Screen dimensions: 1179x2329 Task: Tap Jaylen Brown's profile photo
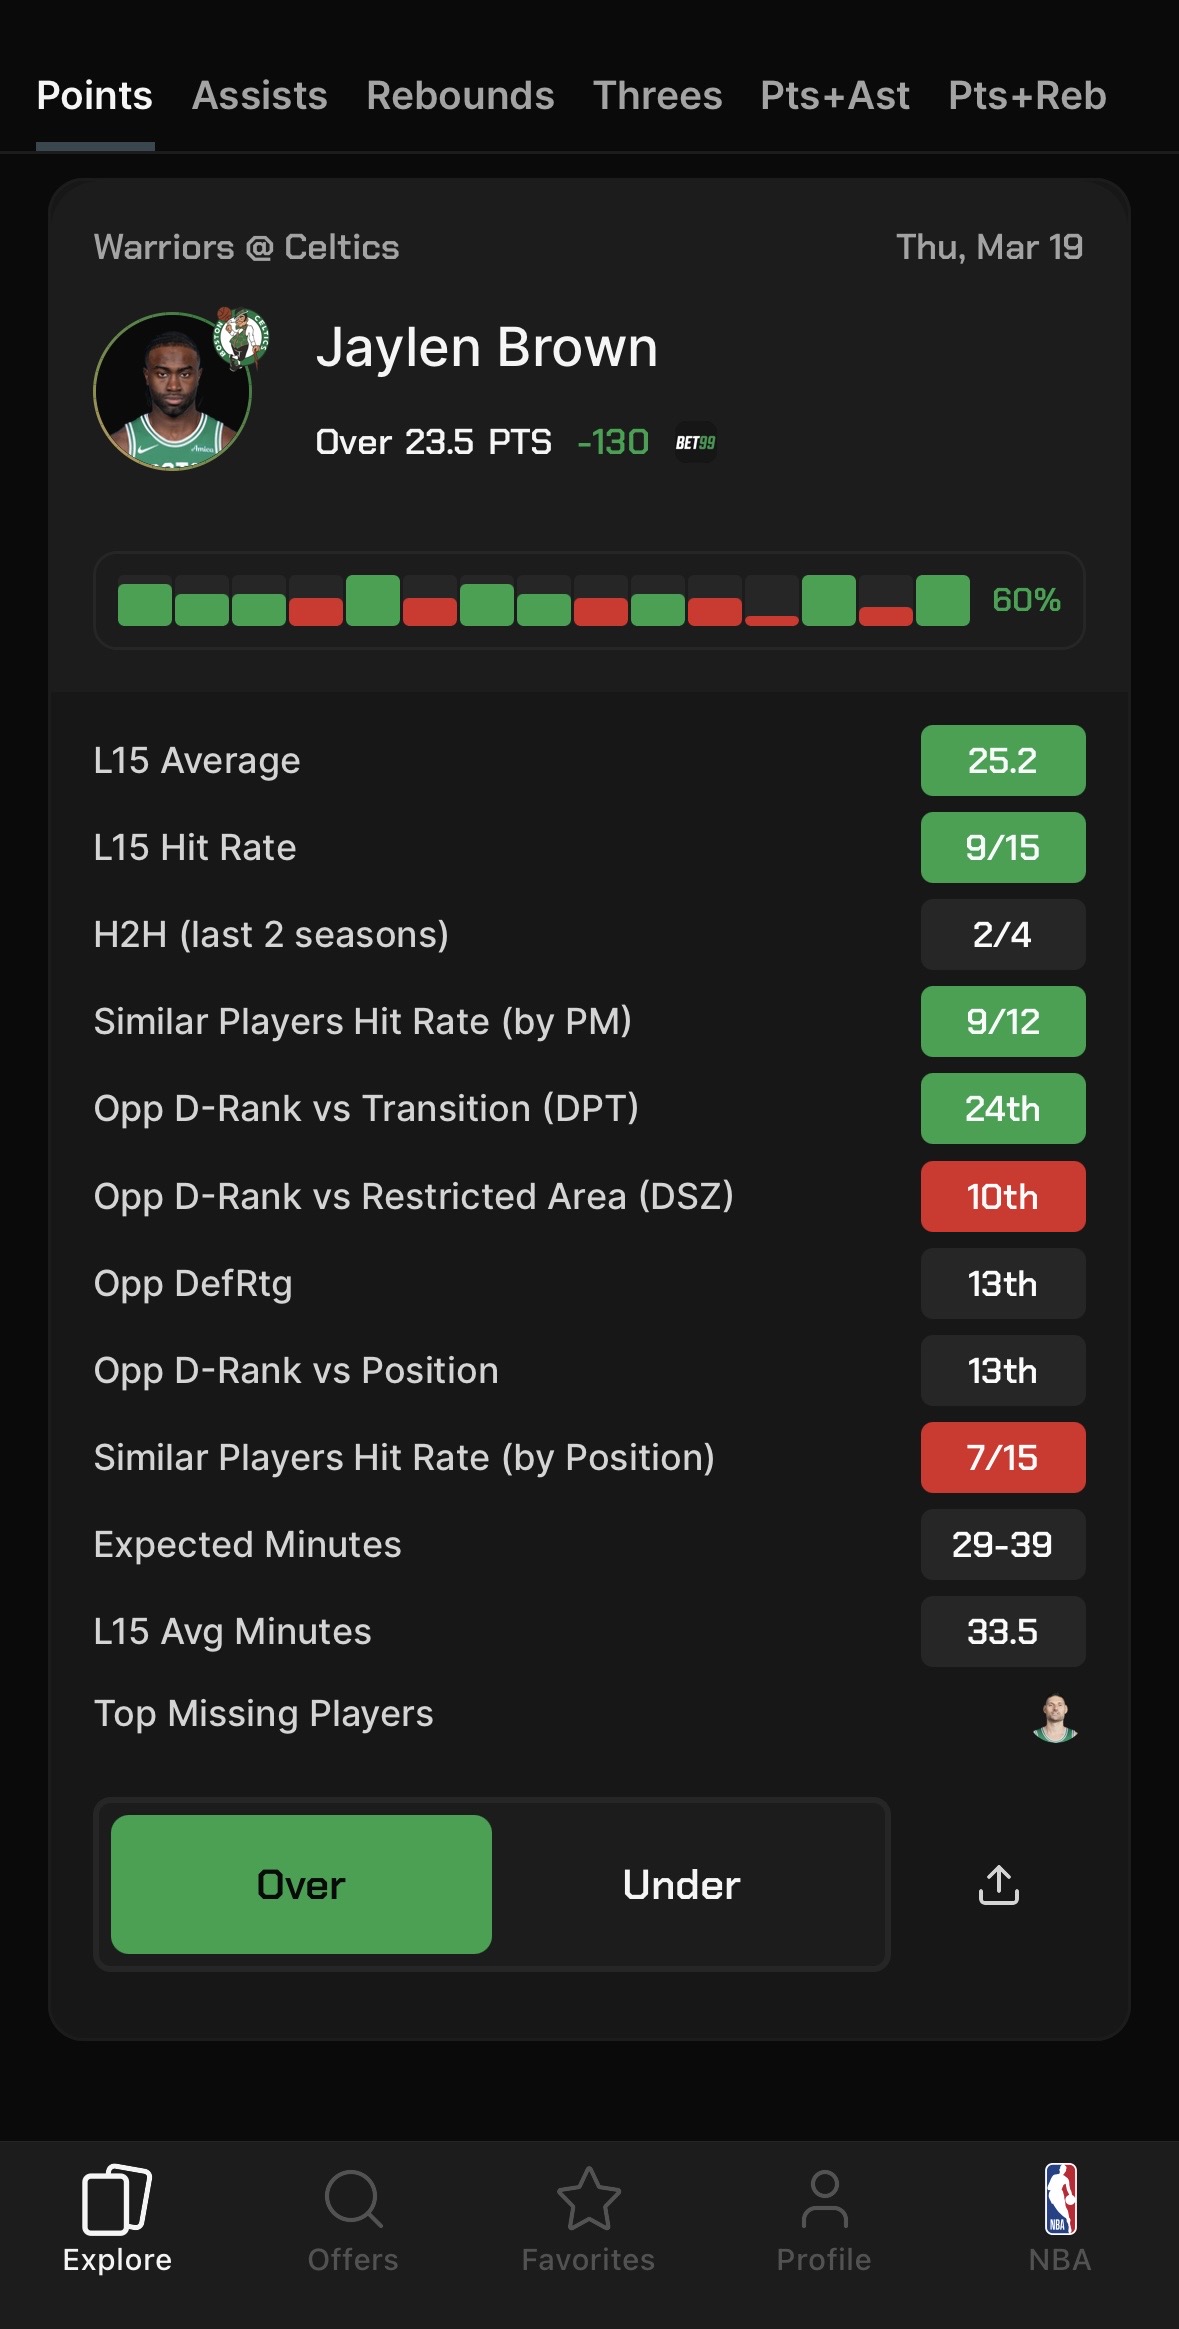[172, 392]
